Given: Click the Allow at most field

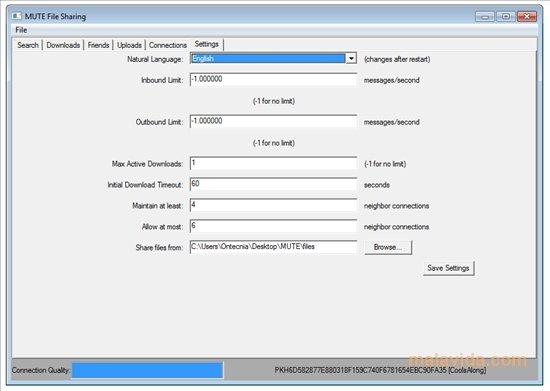Looking at the screenshot, I should (273, 226).
